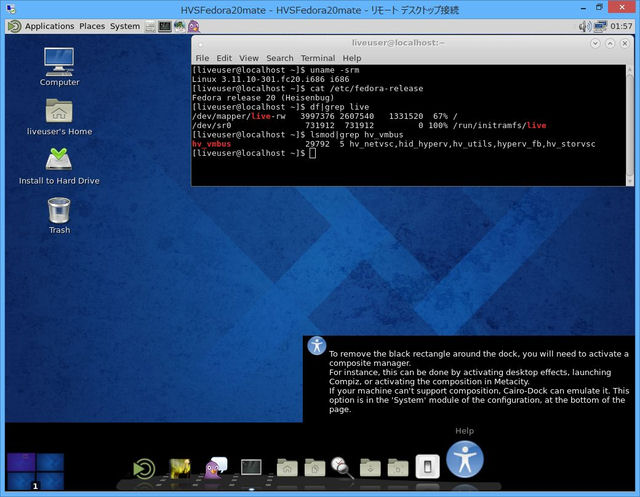640x497 pixels.
Task: Open the System menu in top panel
Action: pyautogui.click(x=125, y=26)
